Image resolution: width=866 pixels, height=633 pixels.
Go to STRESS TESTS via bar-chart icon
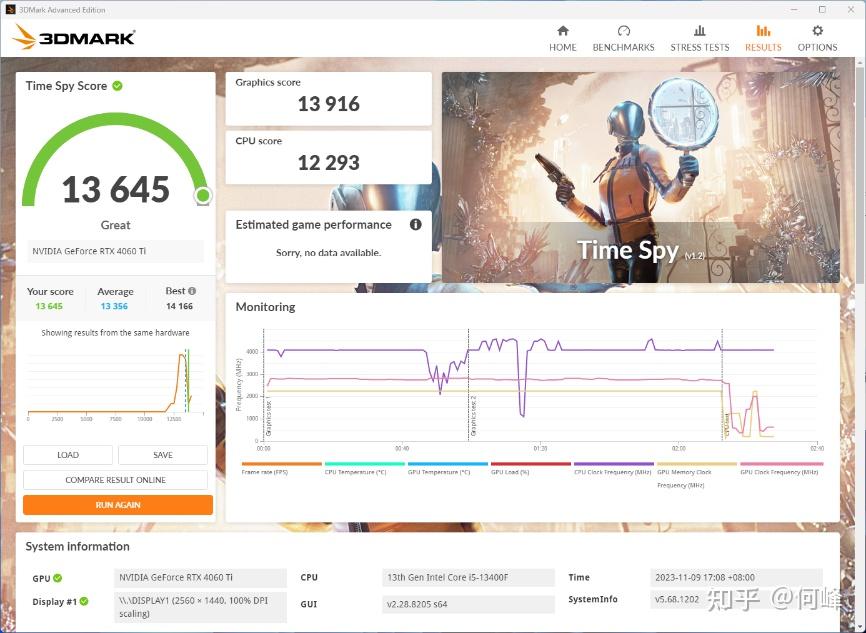[699, 32]
